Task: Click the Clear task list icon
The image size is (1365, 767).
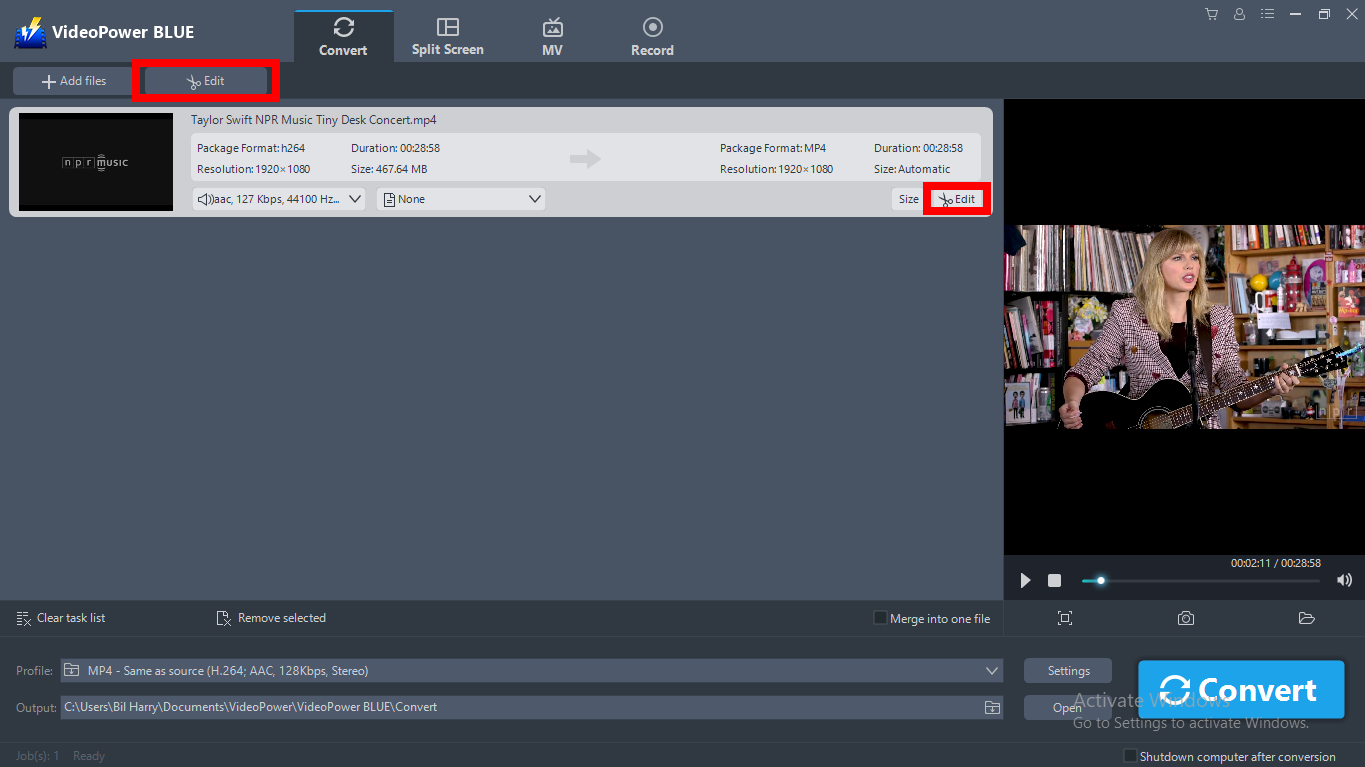Action: coord(22,618)
